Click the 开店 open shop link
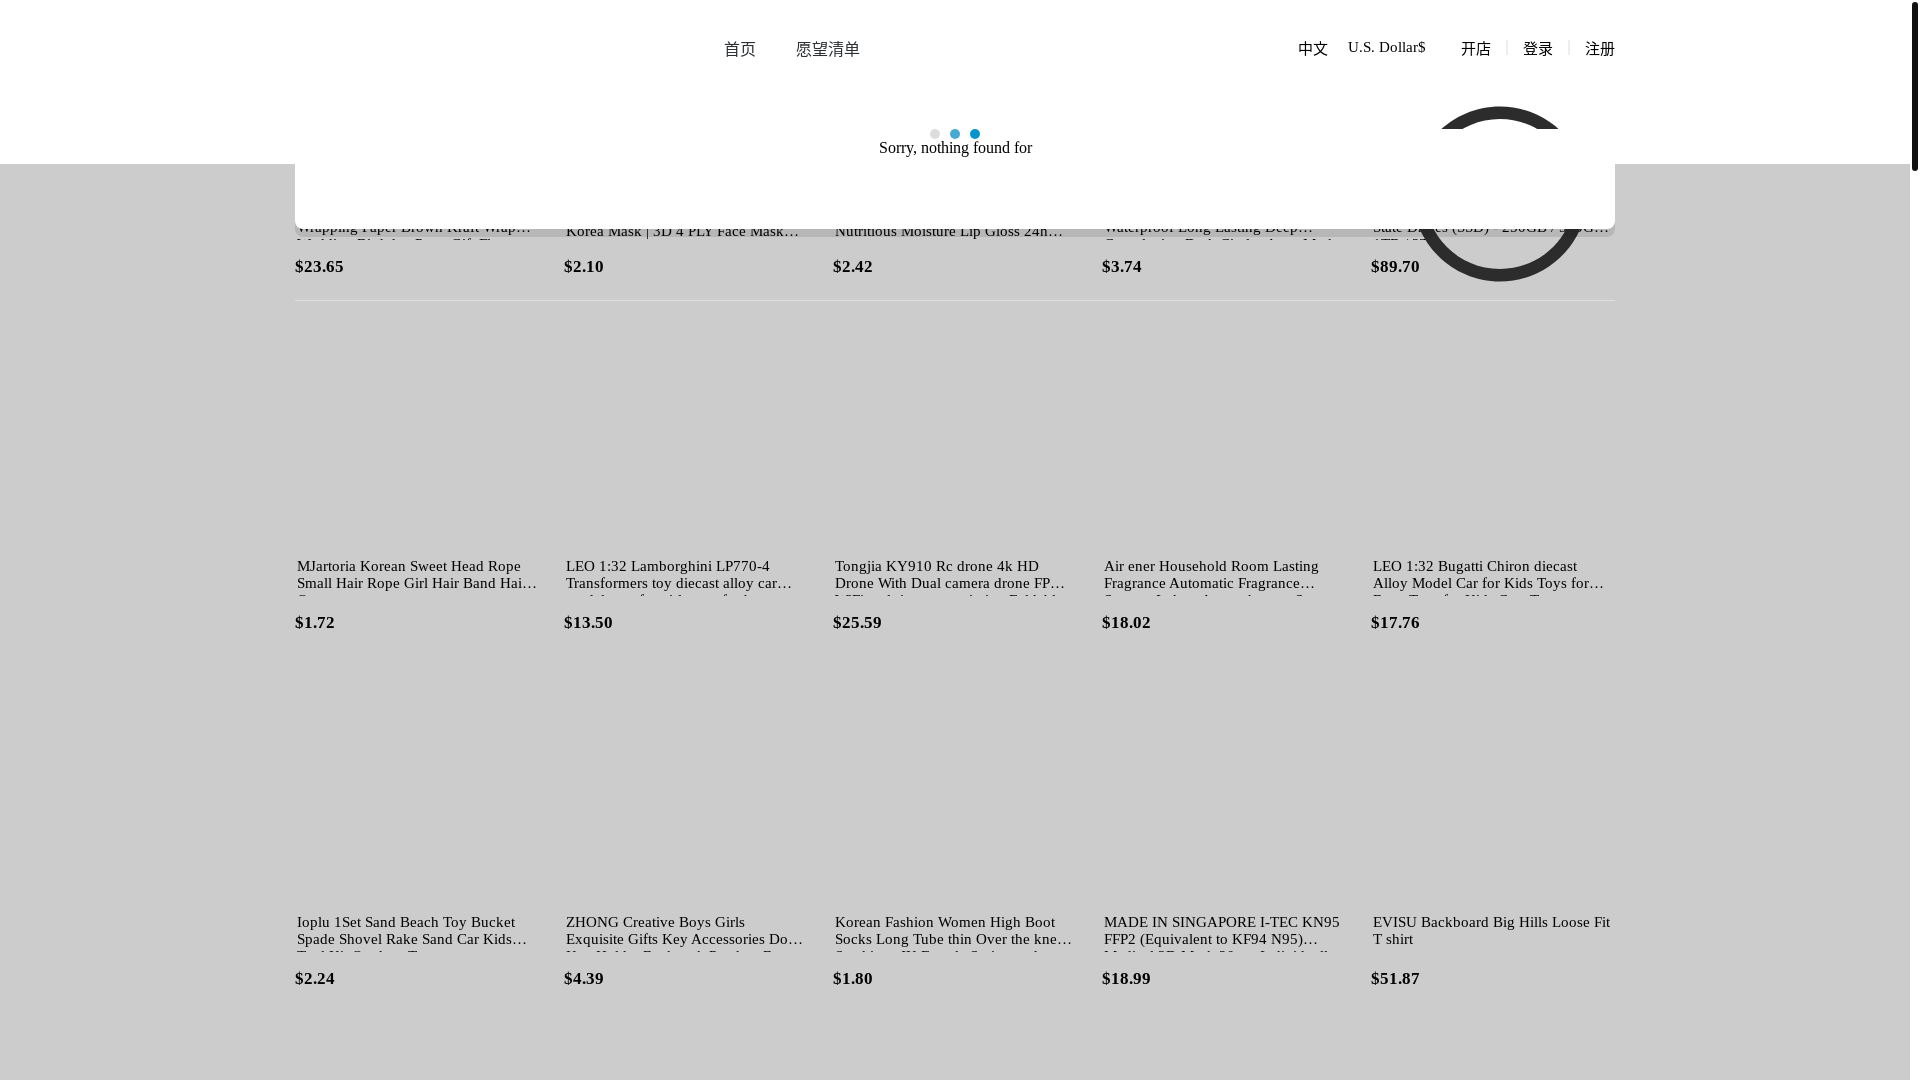Viewport: 1920px width, 1080px height. click(x=1475, y=49)
